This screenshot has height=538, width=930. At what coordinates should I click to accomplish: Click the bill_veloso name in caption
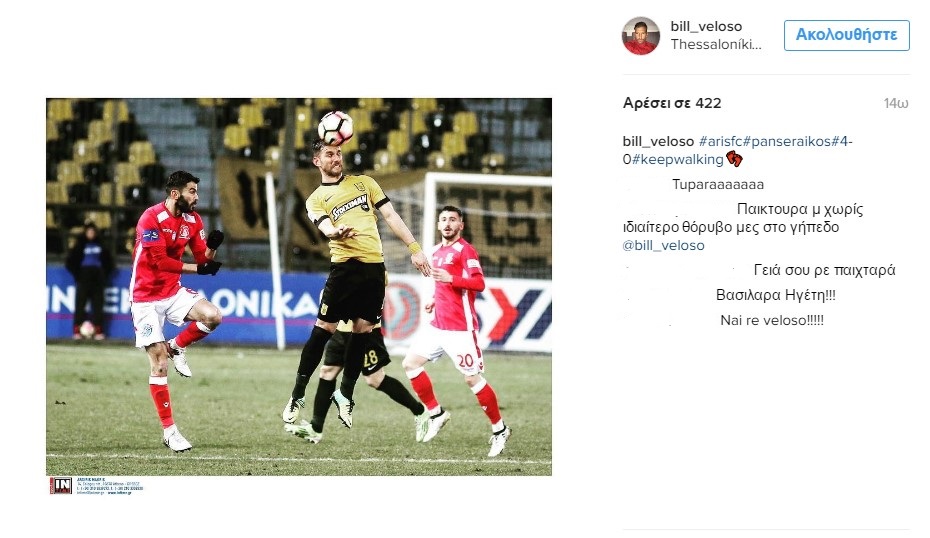pyautogui.click(x=658, y=142)
